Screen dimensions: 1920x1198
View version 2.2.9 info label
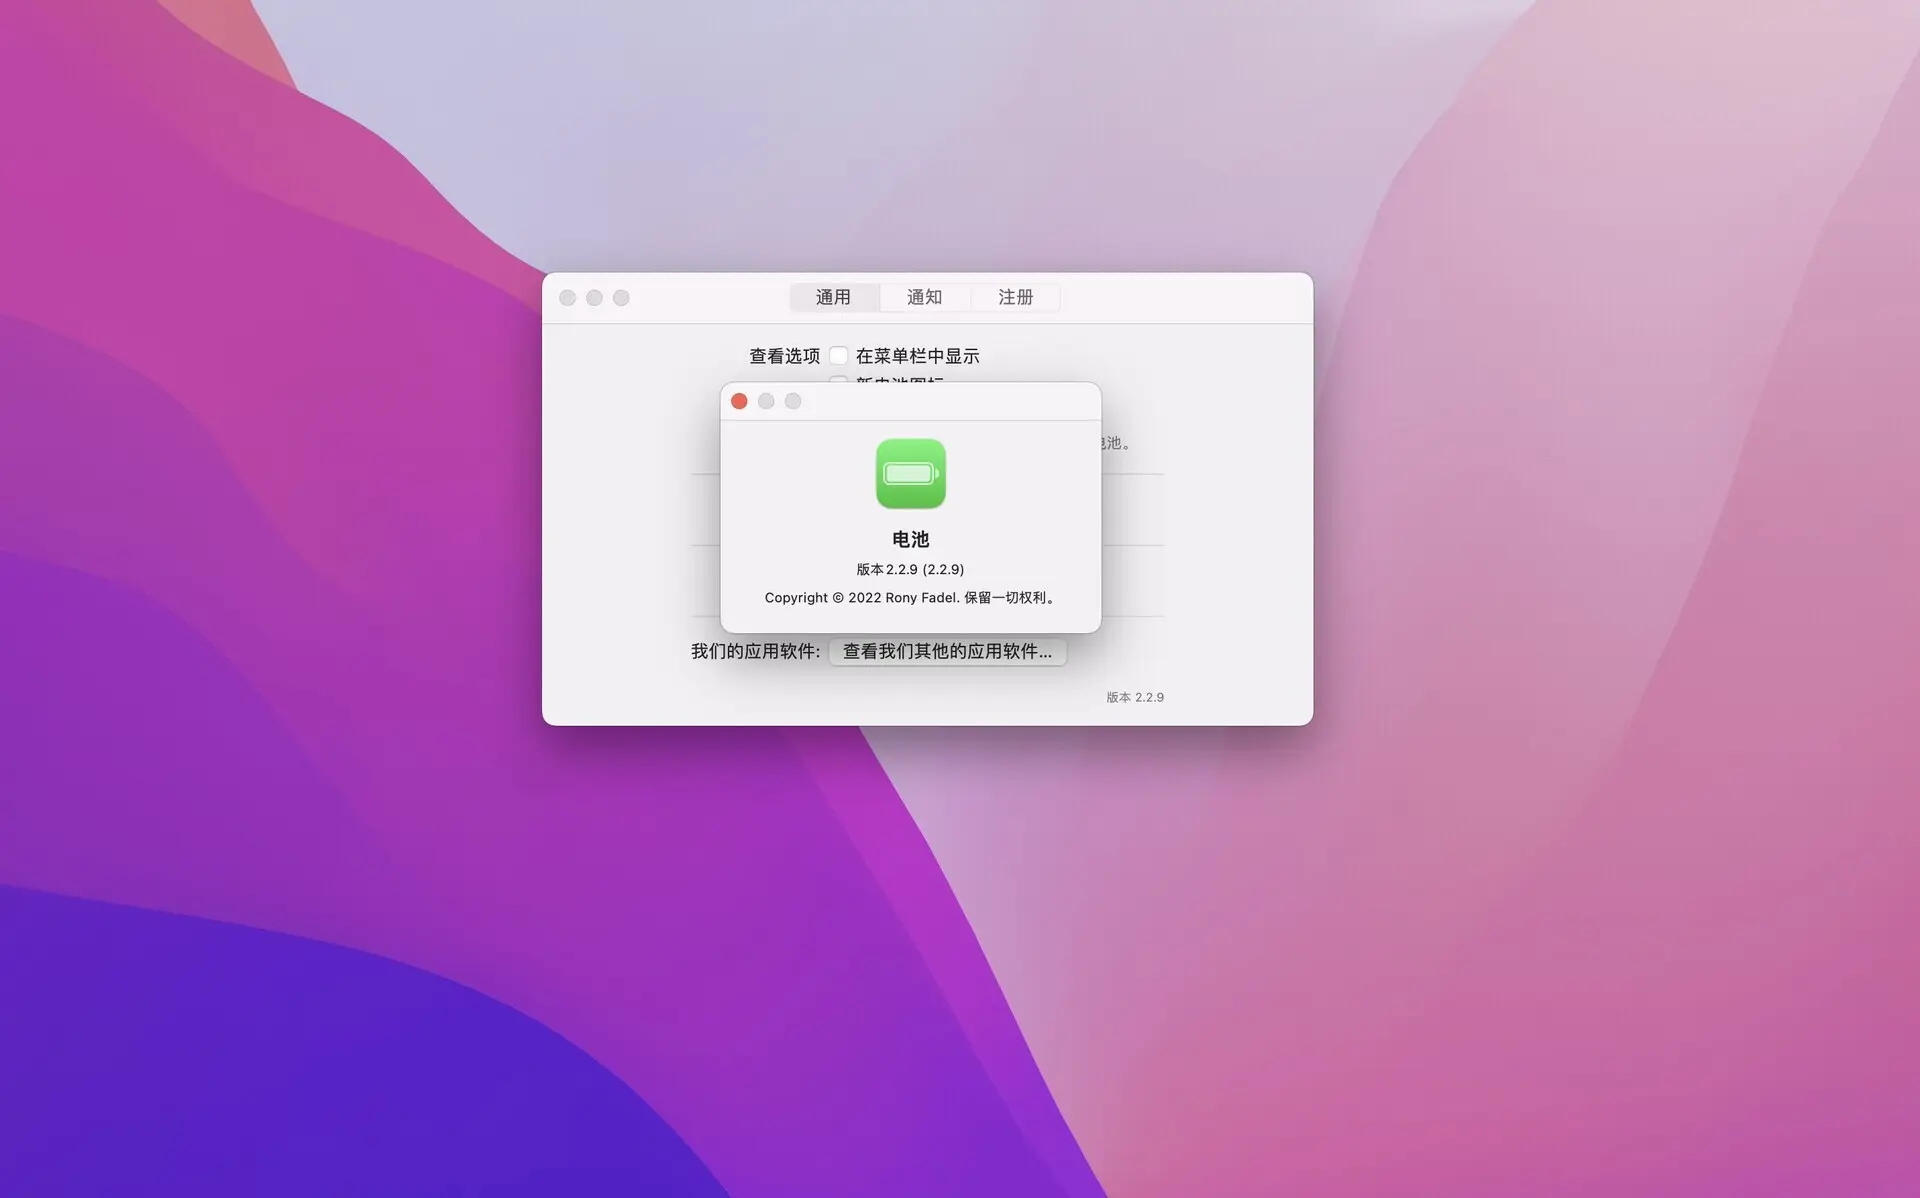pos(910,569)
